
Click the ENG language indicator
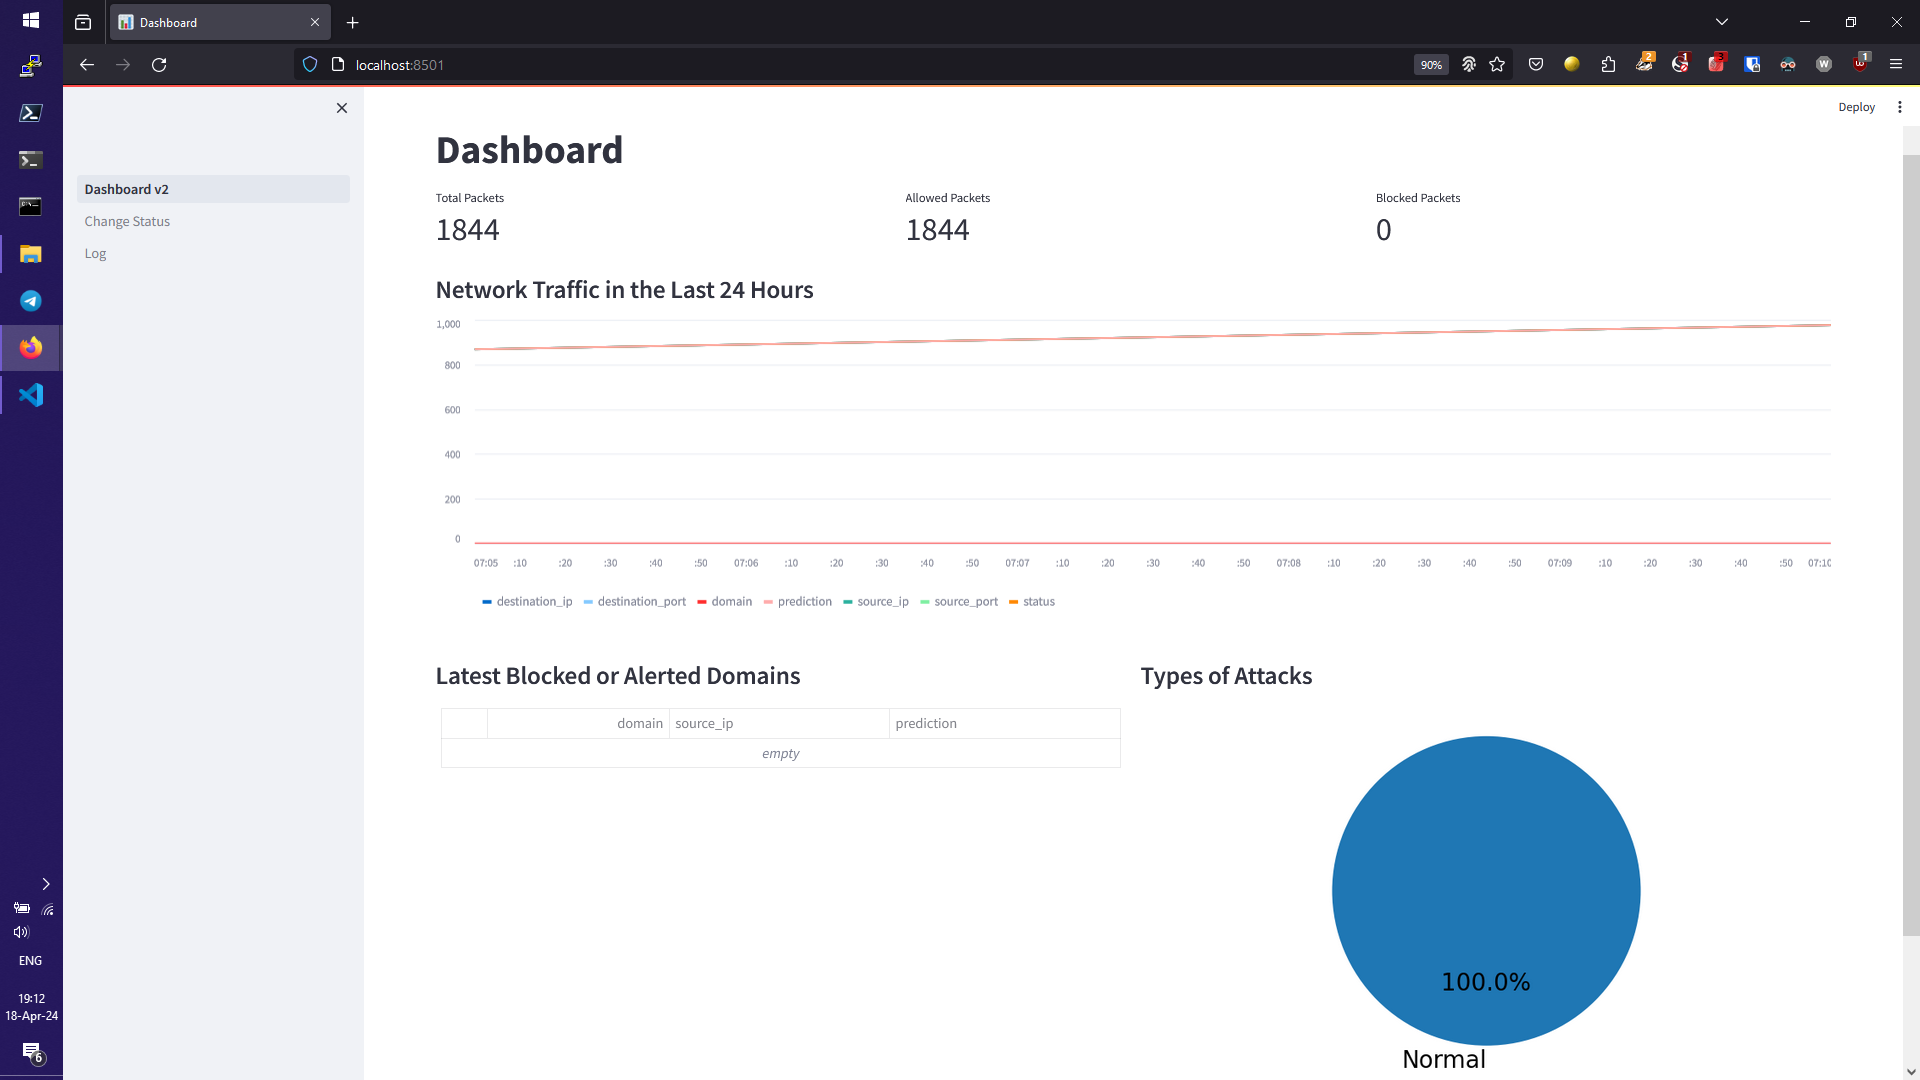[31, 961]
